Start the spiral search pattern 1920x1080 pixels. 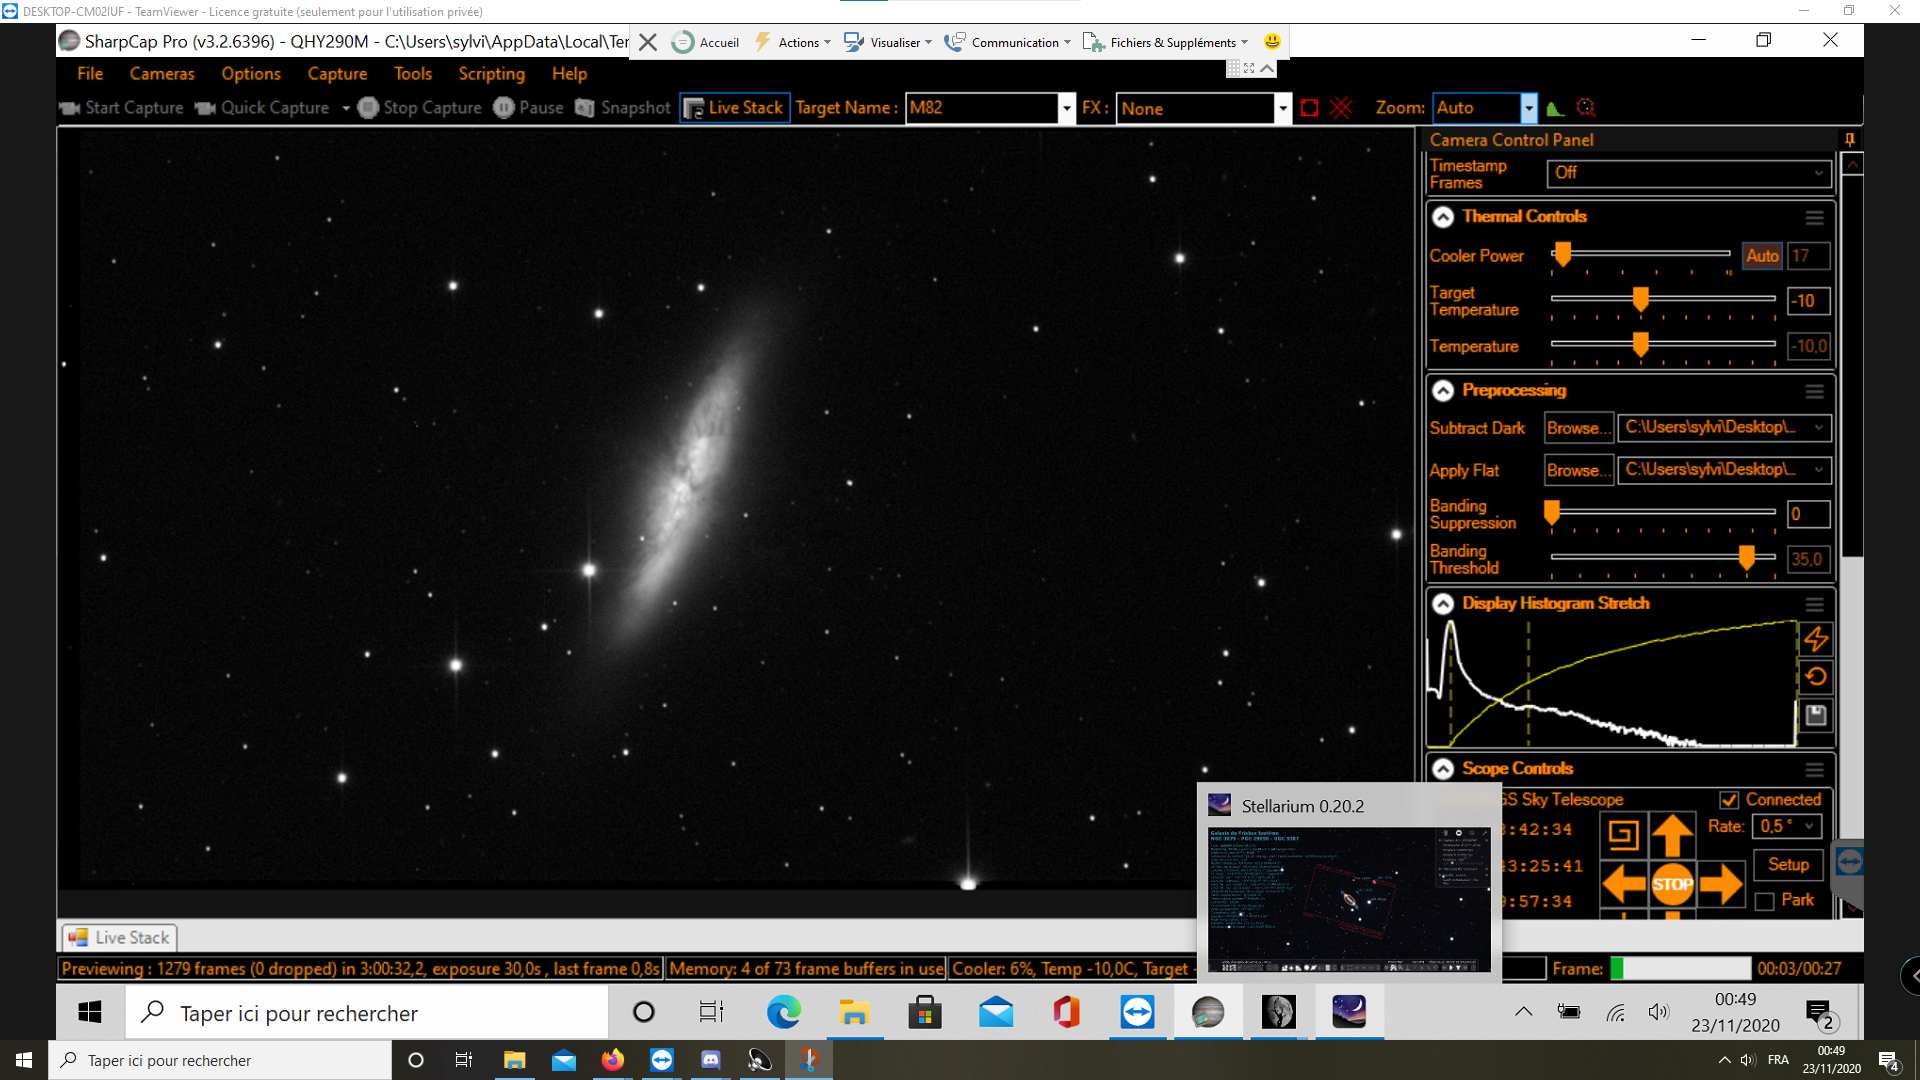(1623, 834)
